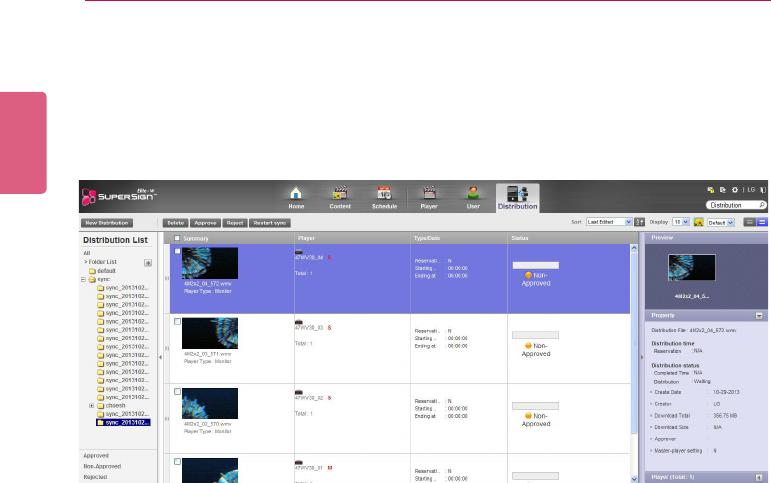Screen dimensions: 771x483
Task: Click the 4M2x2_04_572.wmv progress bar
Action: (x=535, y=265)
